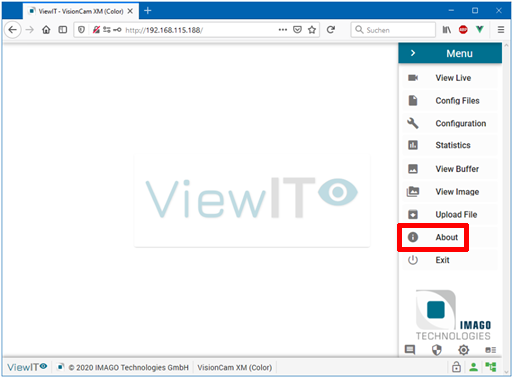Open the browser hamburger menu

tap(501, 30)
